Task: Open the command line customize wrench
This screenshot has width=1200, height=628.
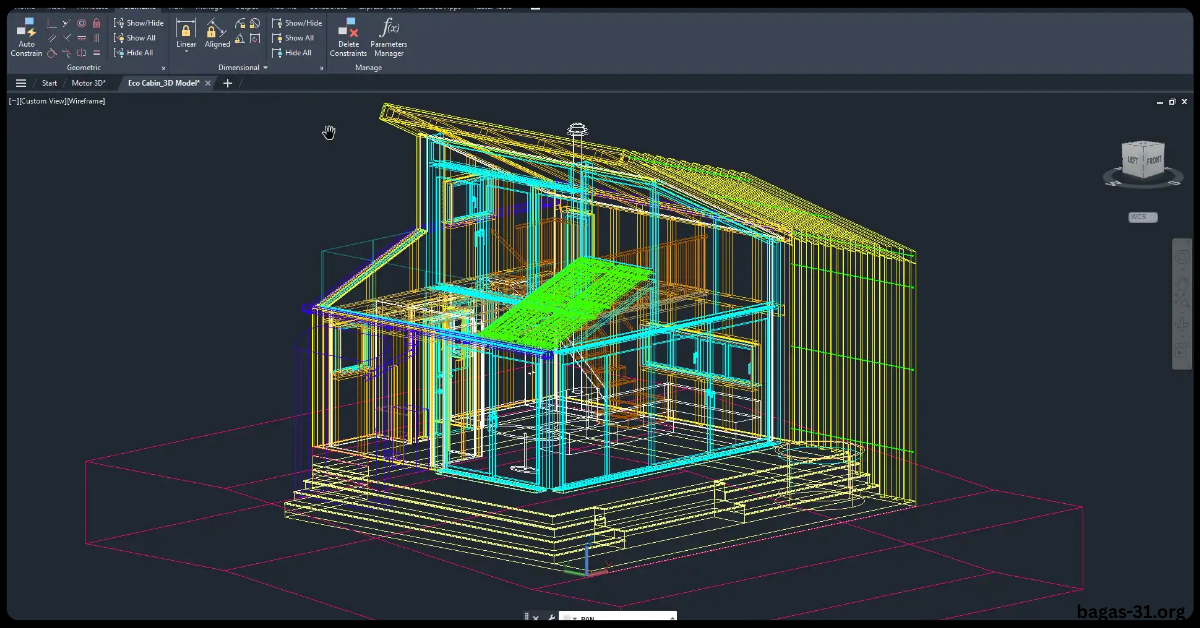Action: point(551,617)
